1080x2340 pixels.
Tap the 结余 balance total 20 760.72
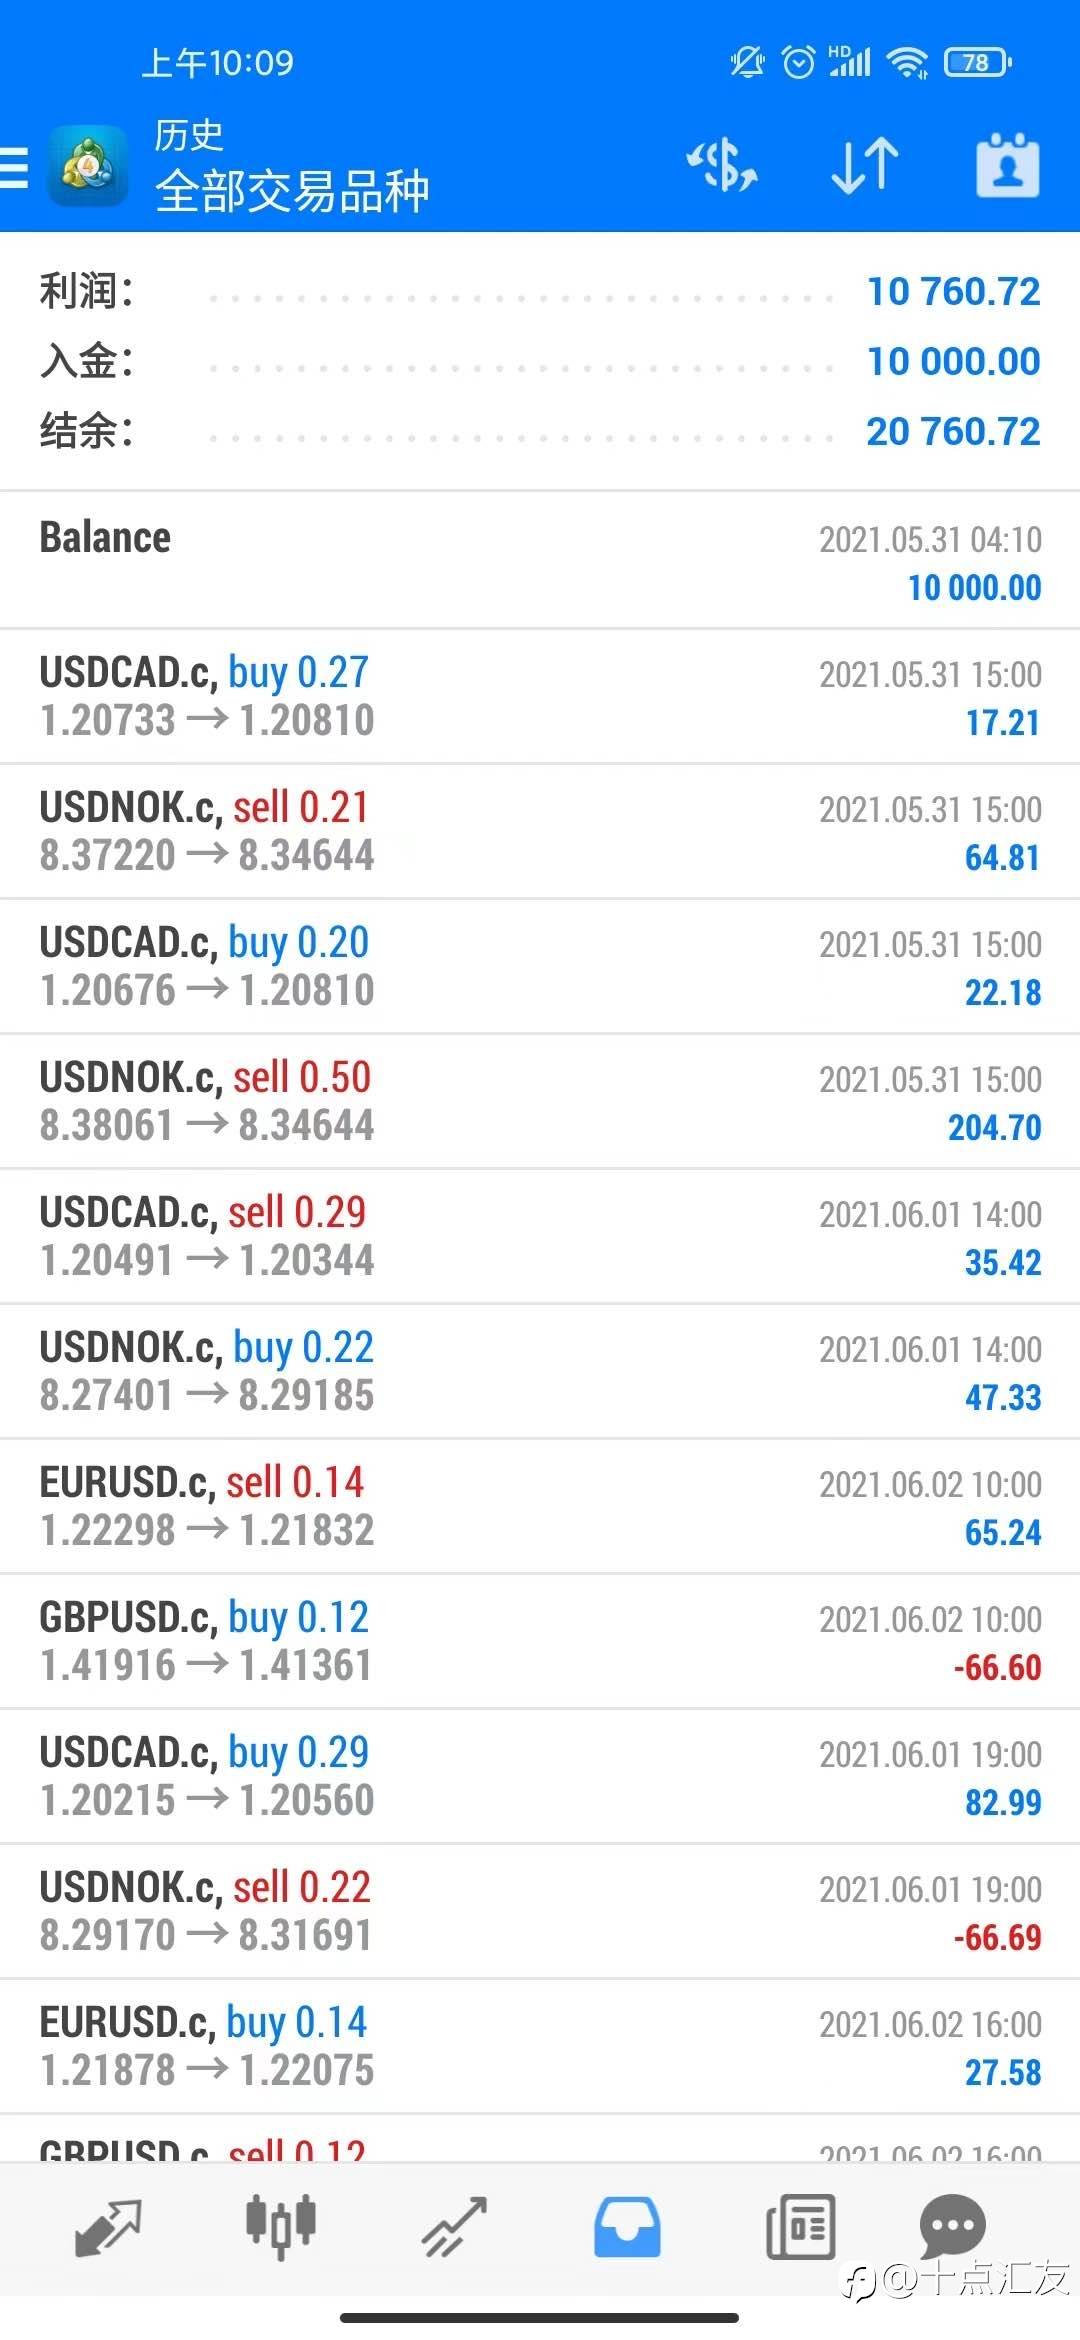click(x=953, y=432)
